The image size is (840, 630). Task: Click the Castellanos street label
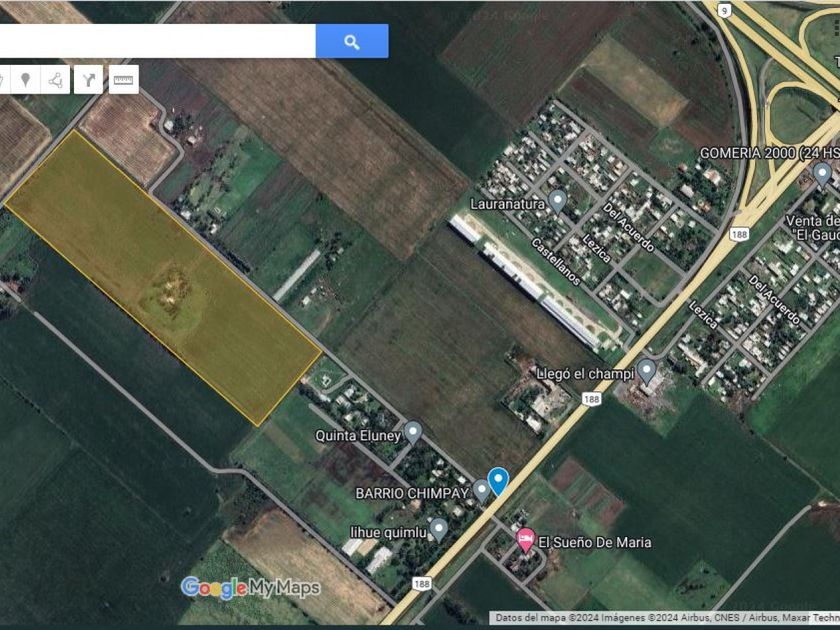tap(556, 261)
